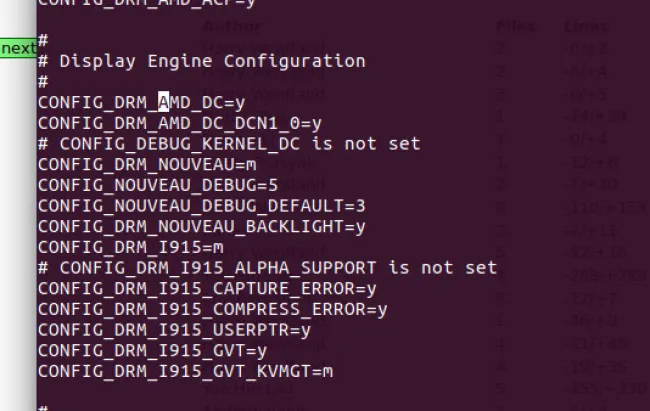Image resolution: width=650 pixels, height=411 pixels.
Task: Click the CONFIG_DRM_I915_ALPHA_SUPPORT is not set line
Action: (x=267, y=268)
